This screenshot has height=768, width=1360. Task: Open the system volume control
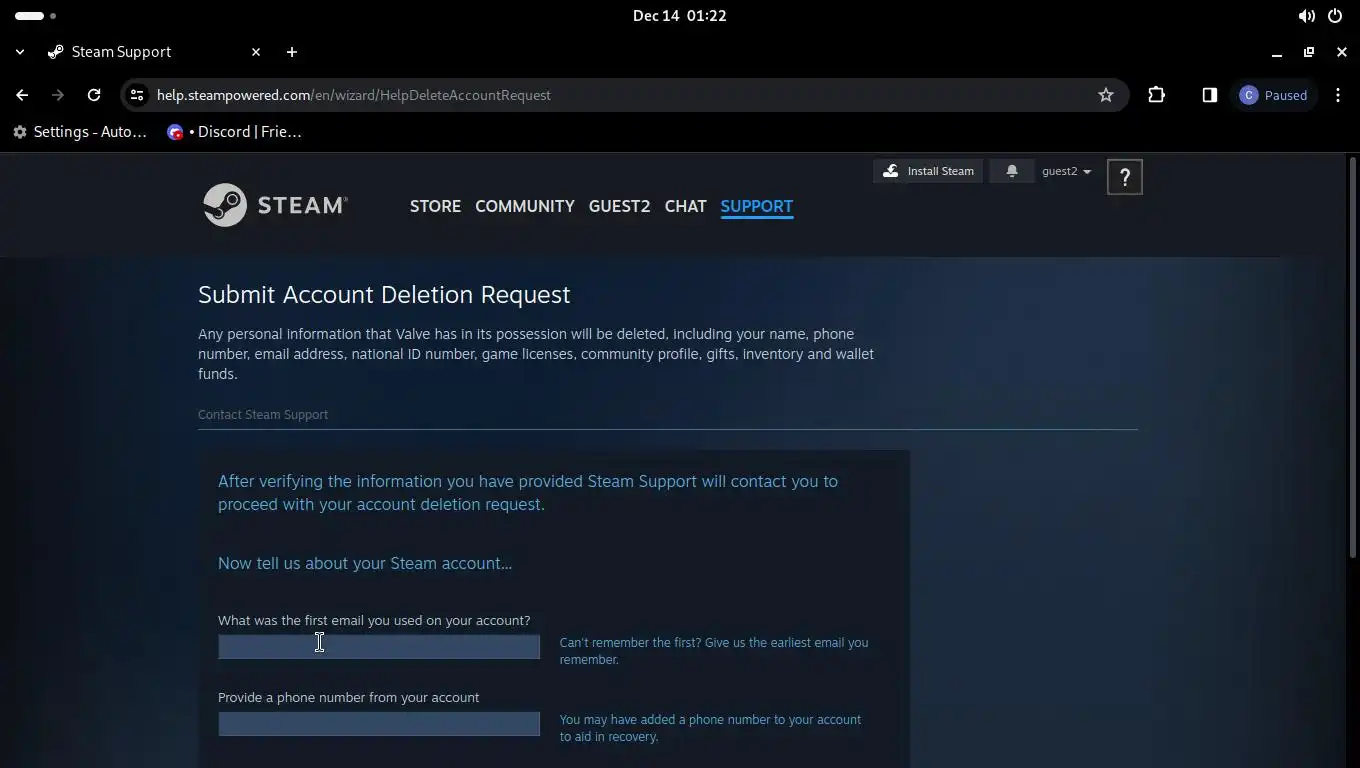click(1306, 16)
